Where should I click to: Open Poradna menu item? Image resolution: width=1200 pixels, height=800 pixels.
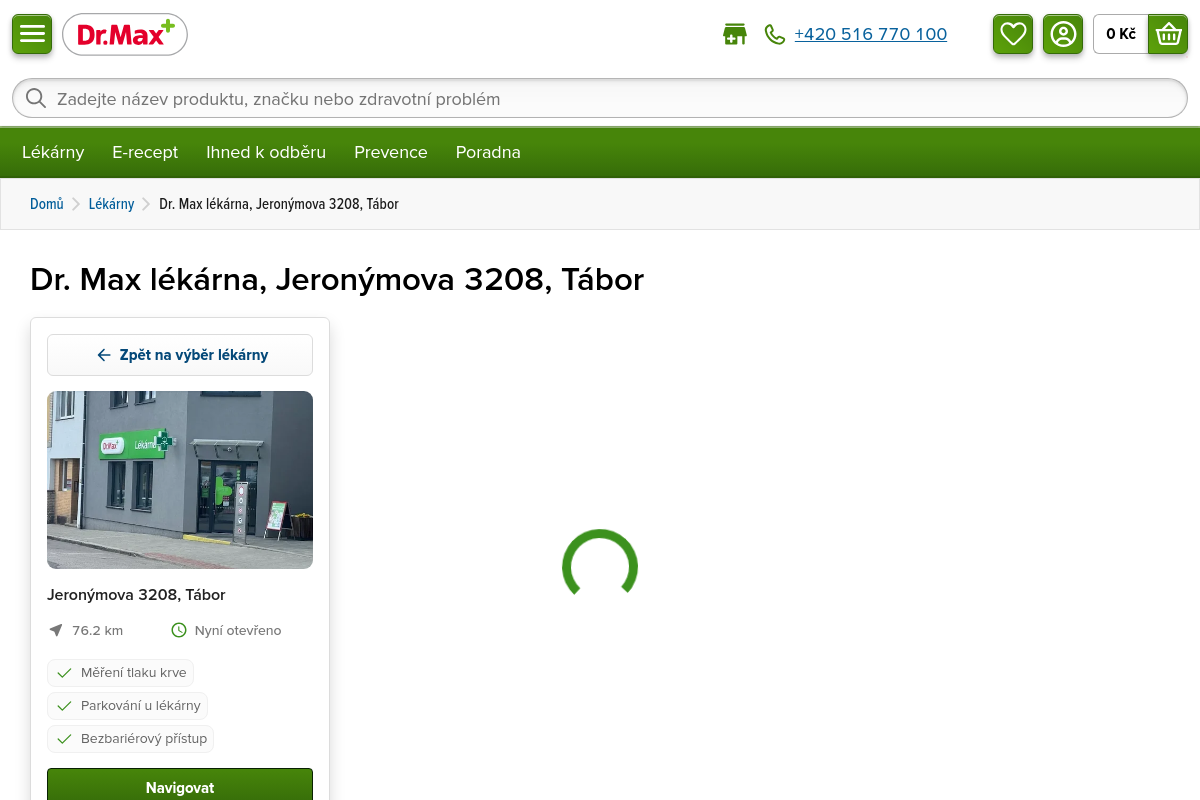(488, 152)
